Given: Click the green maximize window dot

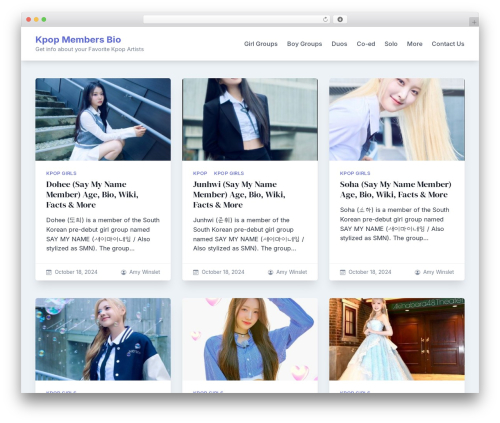Looking at the screenshot, I should pos(44,19).
